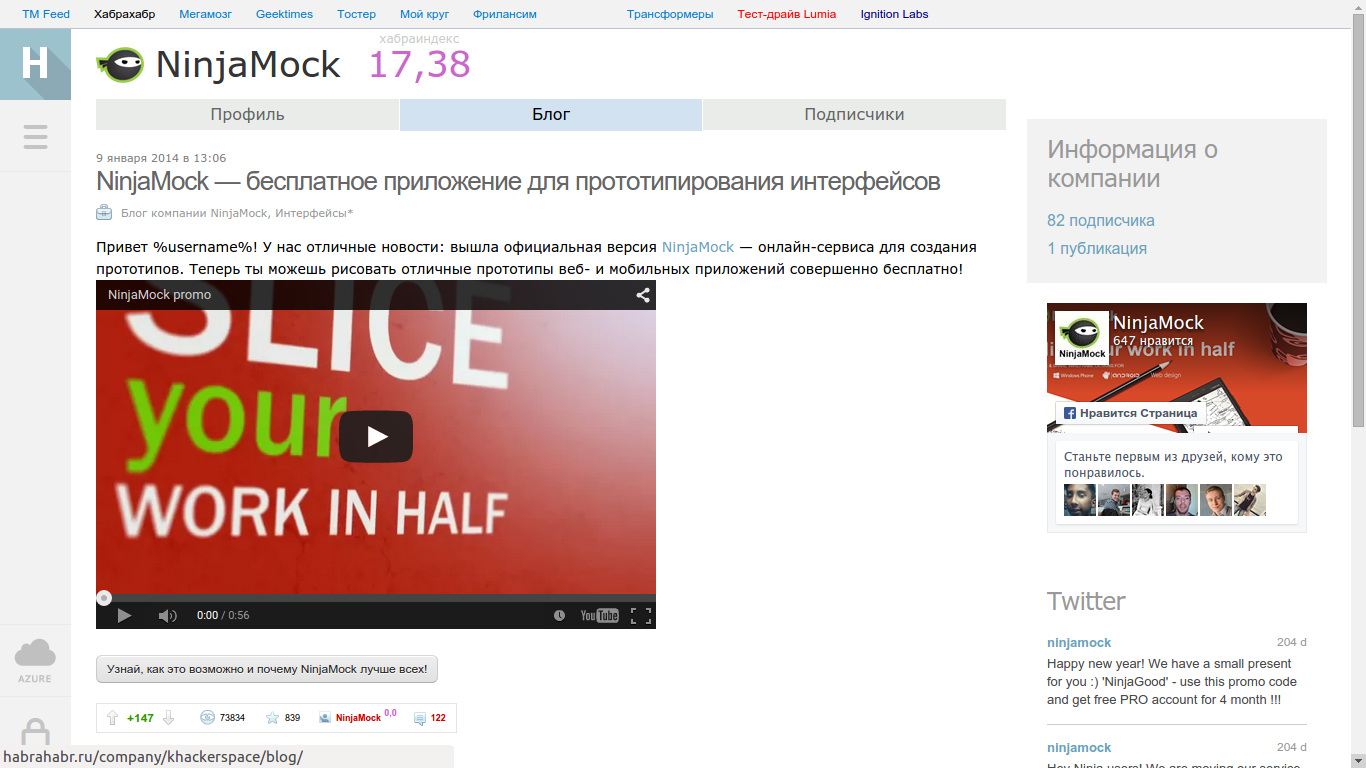Follow the NinjaMock link in the article text
Screen dimensions: 1366x768
pyautogui.click(x=698, y=247)
